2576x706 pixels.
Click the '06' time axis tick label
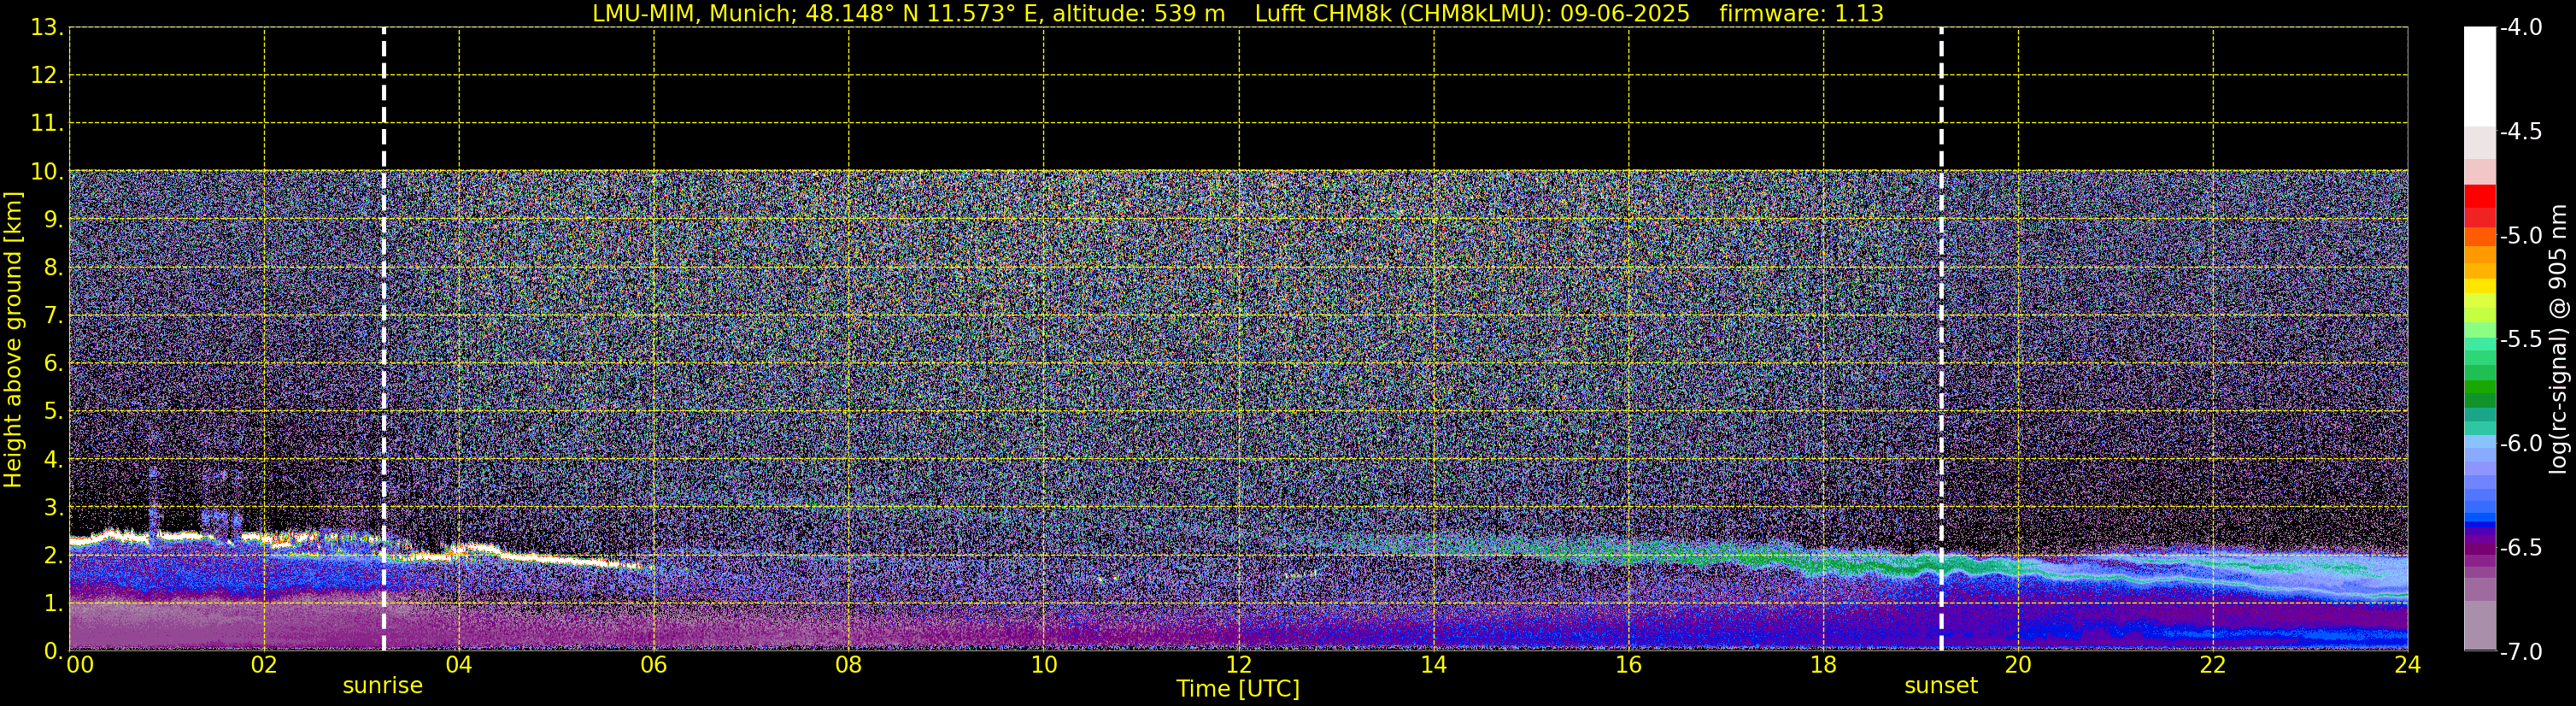click(654, 665)
